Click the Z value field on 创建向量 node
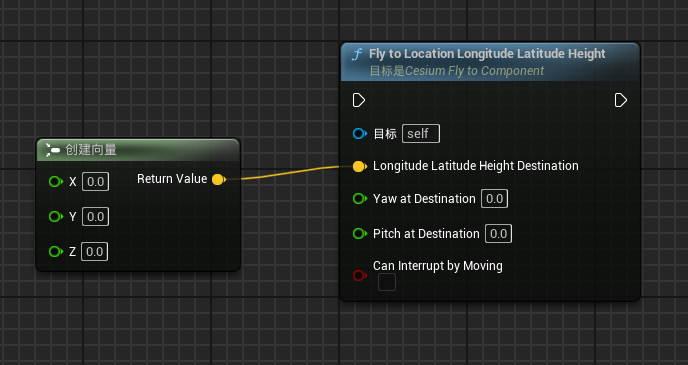 click(x=94, y=251)
